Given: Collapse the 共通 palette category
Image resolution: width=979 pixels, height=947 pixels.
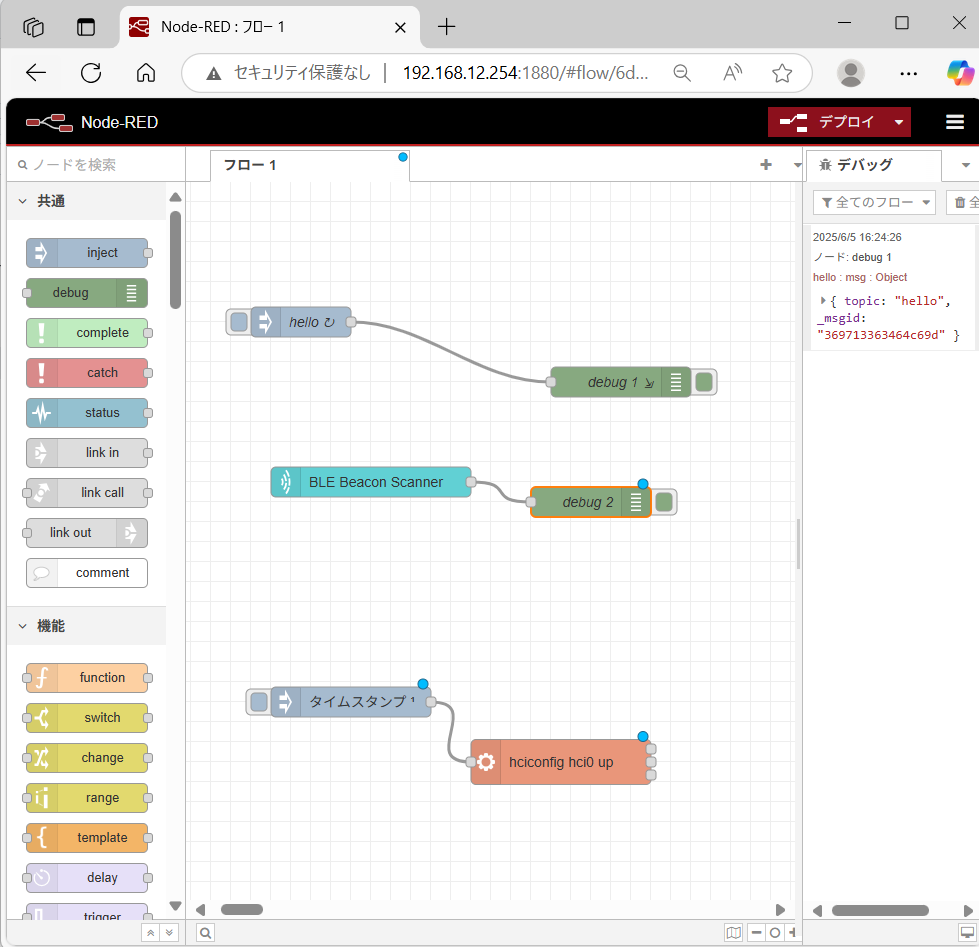Looking at the screenshot, I should 87,201.
